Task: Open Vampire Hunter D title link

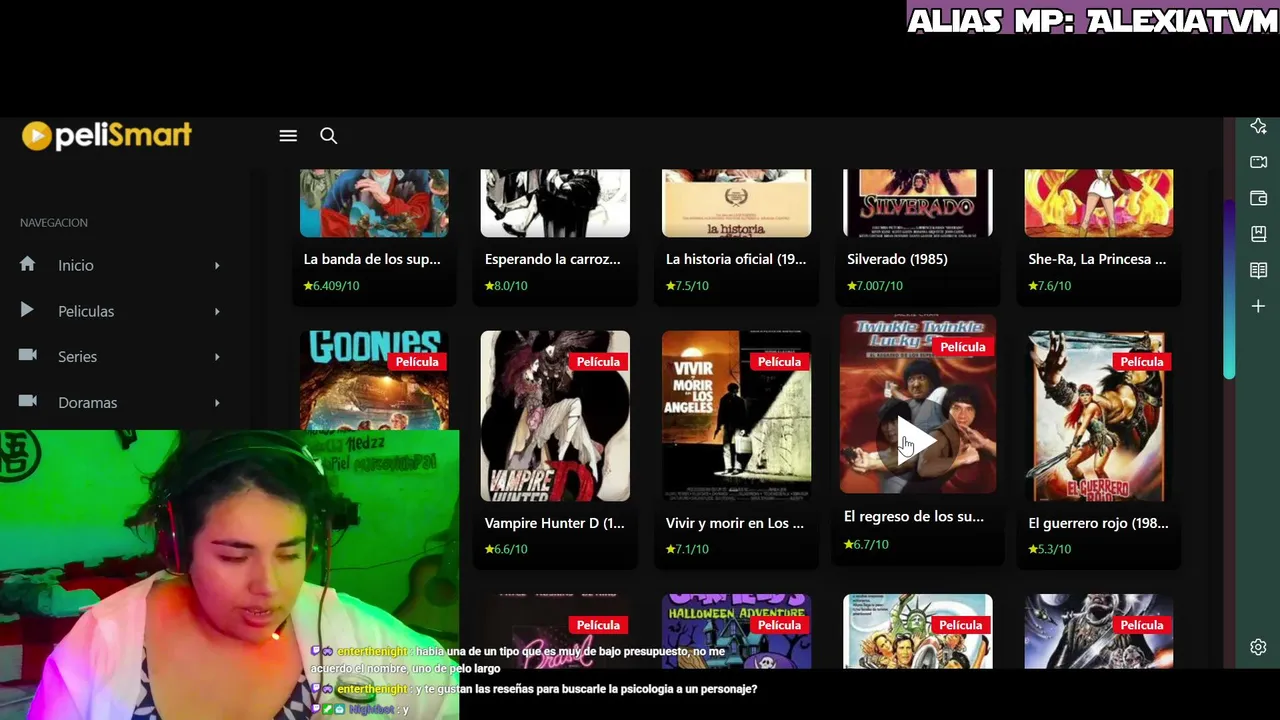Action: tap(554, 523)
